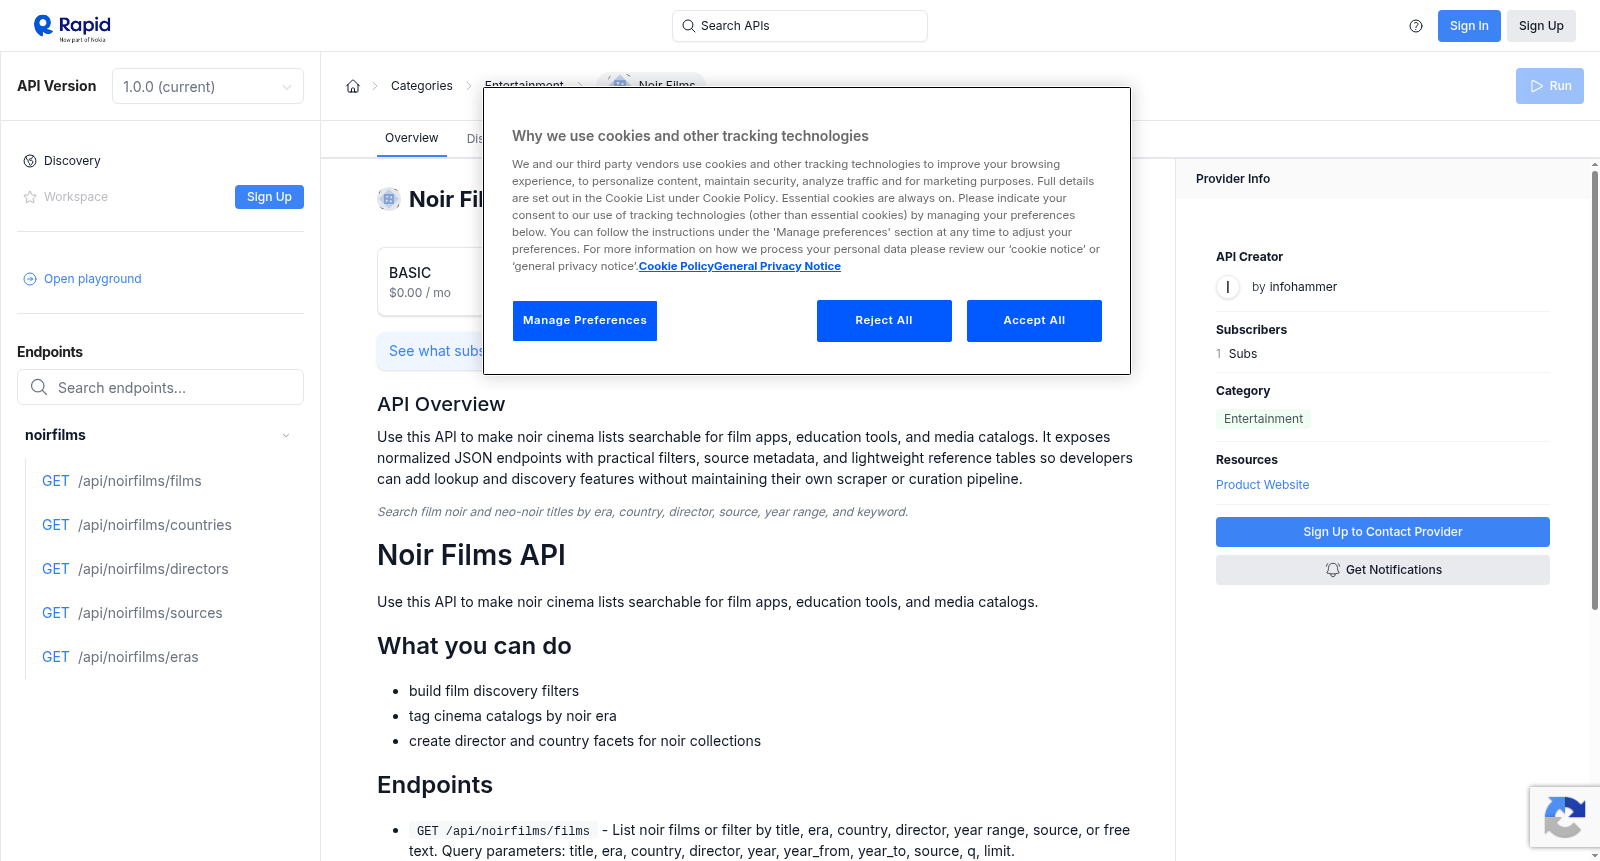
Task: Click Sign Up to Contact Provider
Action: (x=1383, y=532)
